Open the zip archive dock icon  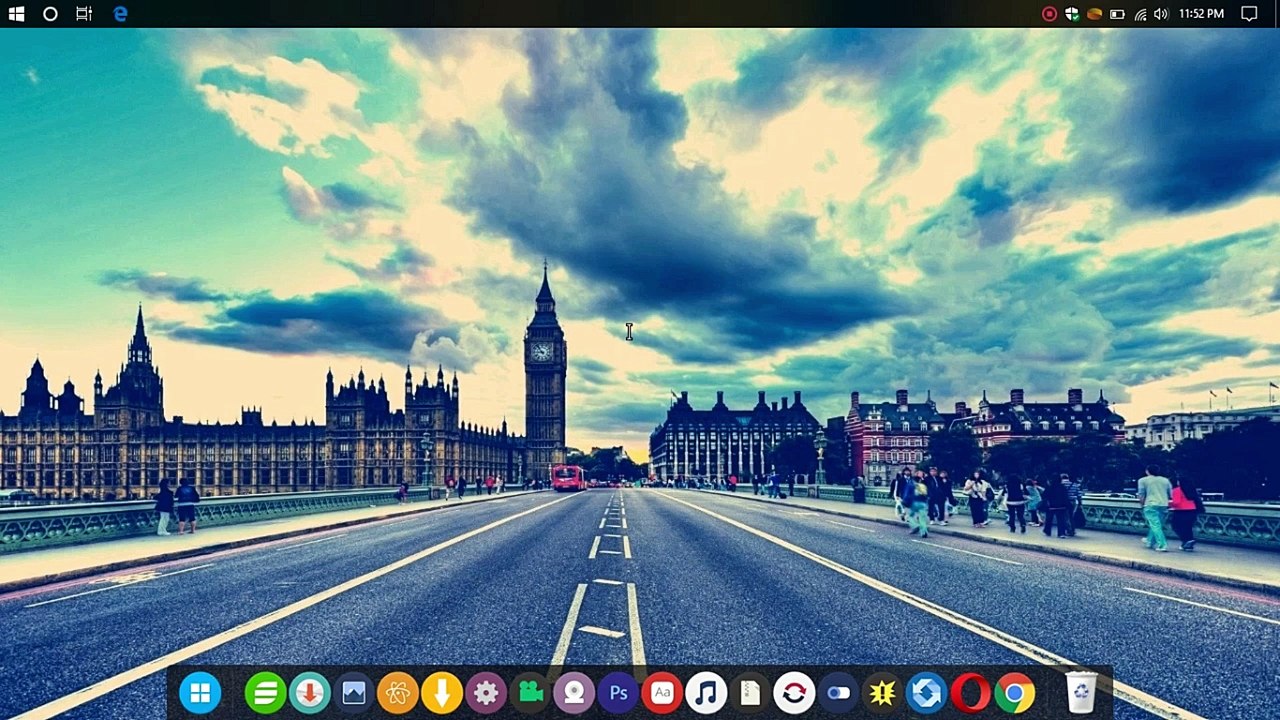click(750, 692)
